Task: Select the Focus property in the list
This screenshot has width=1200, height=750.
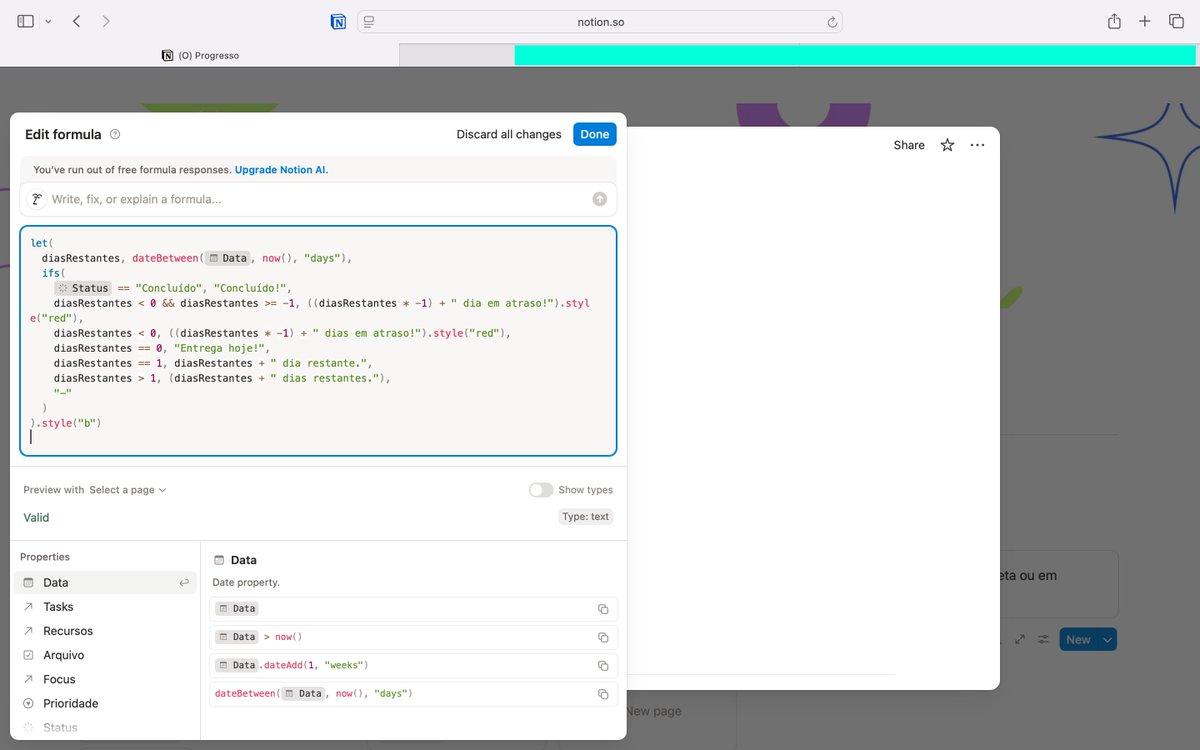Action: [105, 679]
